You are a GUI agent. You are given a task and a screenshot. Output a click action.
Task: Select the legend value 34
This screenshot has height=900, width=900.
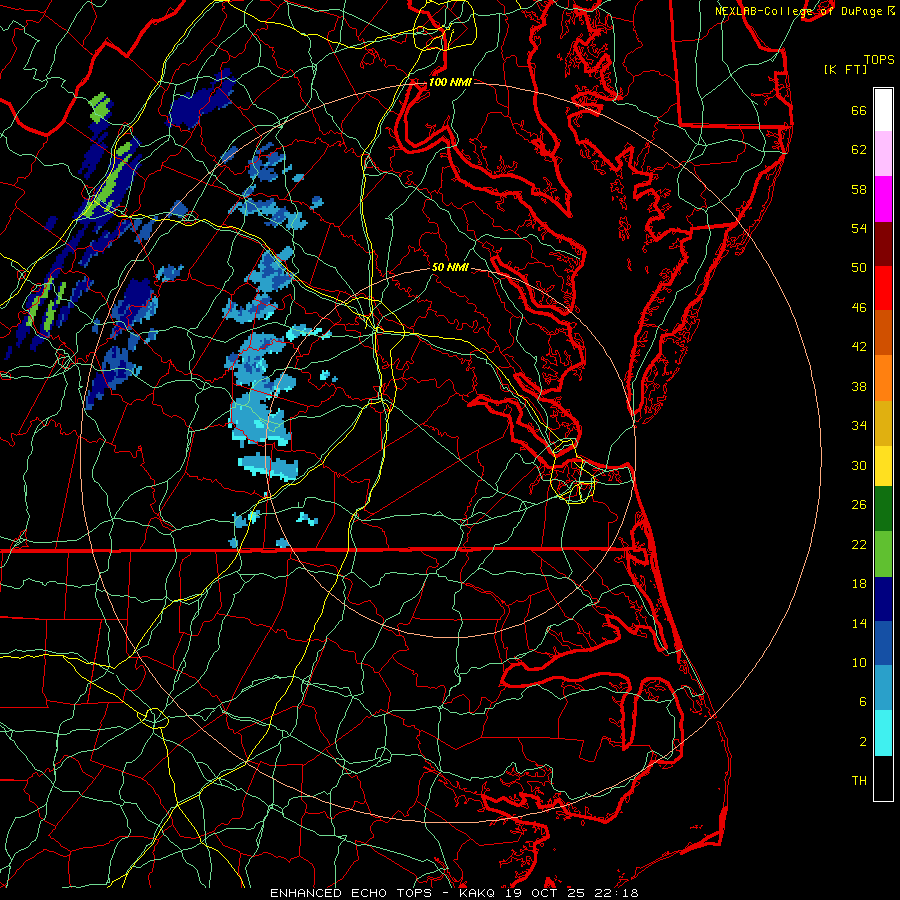(x=859, y=426)
